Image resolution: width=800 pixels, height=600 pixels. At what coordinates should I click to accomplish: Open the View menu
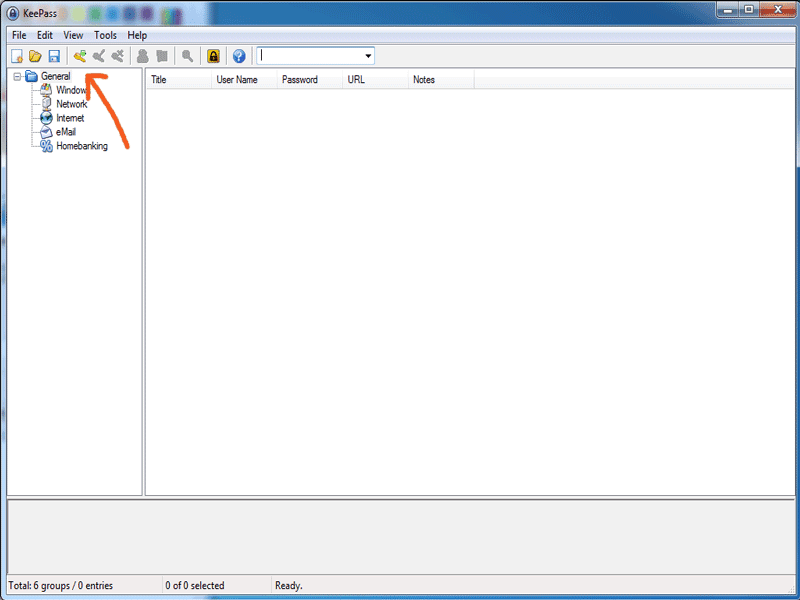tap(73, 35)
